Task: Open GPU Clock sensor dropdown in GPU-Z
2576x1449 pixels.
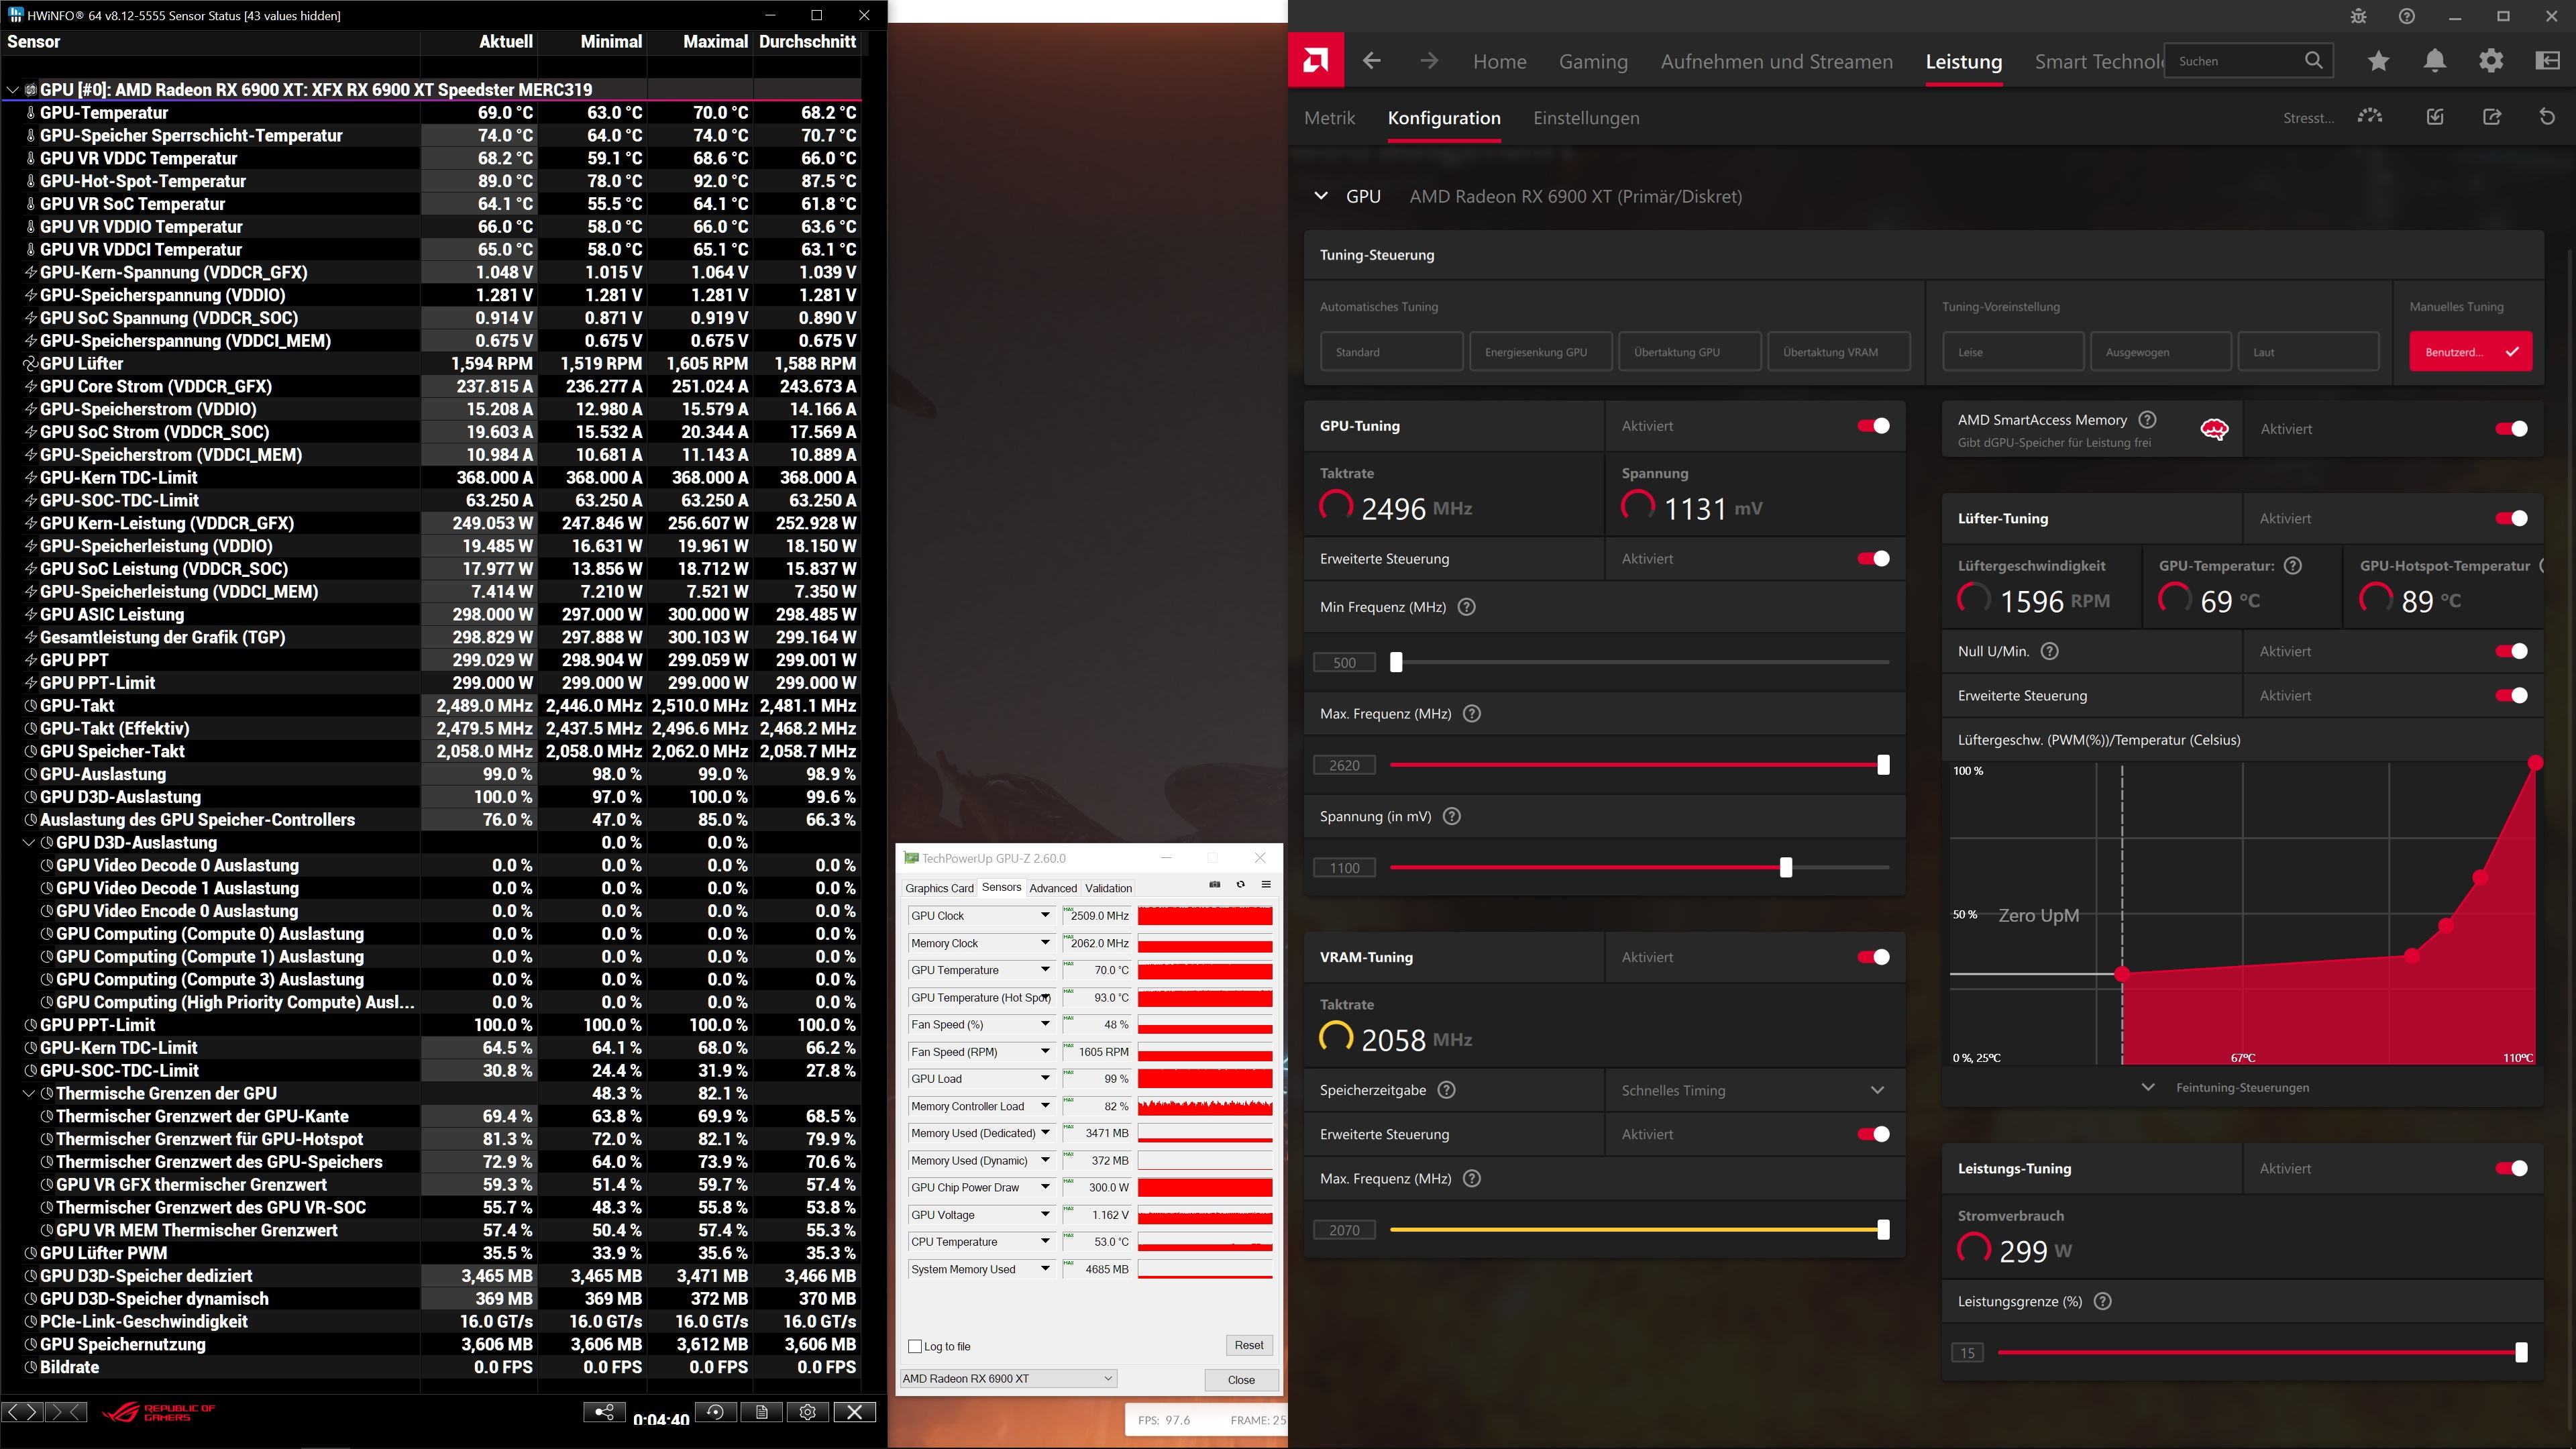Action: coord(1045,915)
